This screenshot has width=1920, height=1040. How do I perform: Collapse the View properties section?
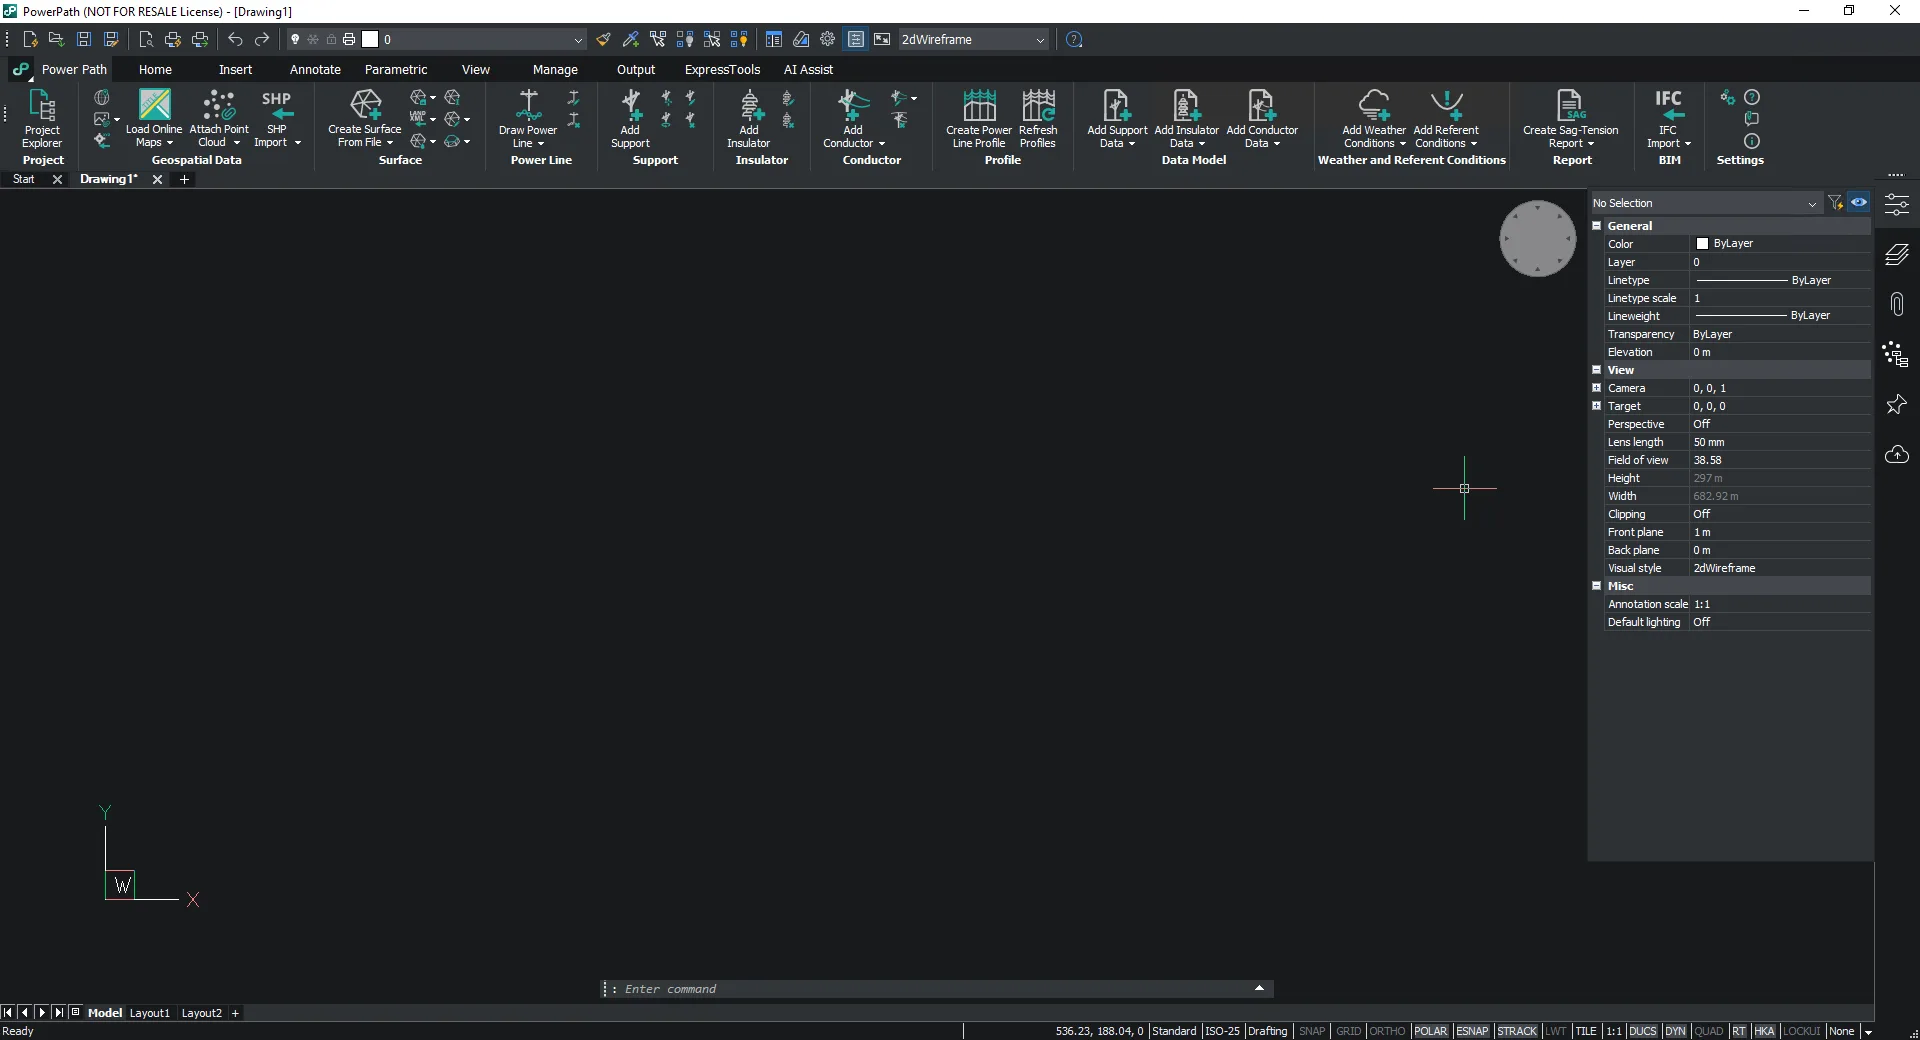coord(1597,370)
